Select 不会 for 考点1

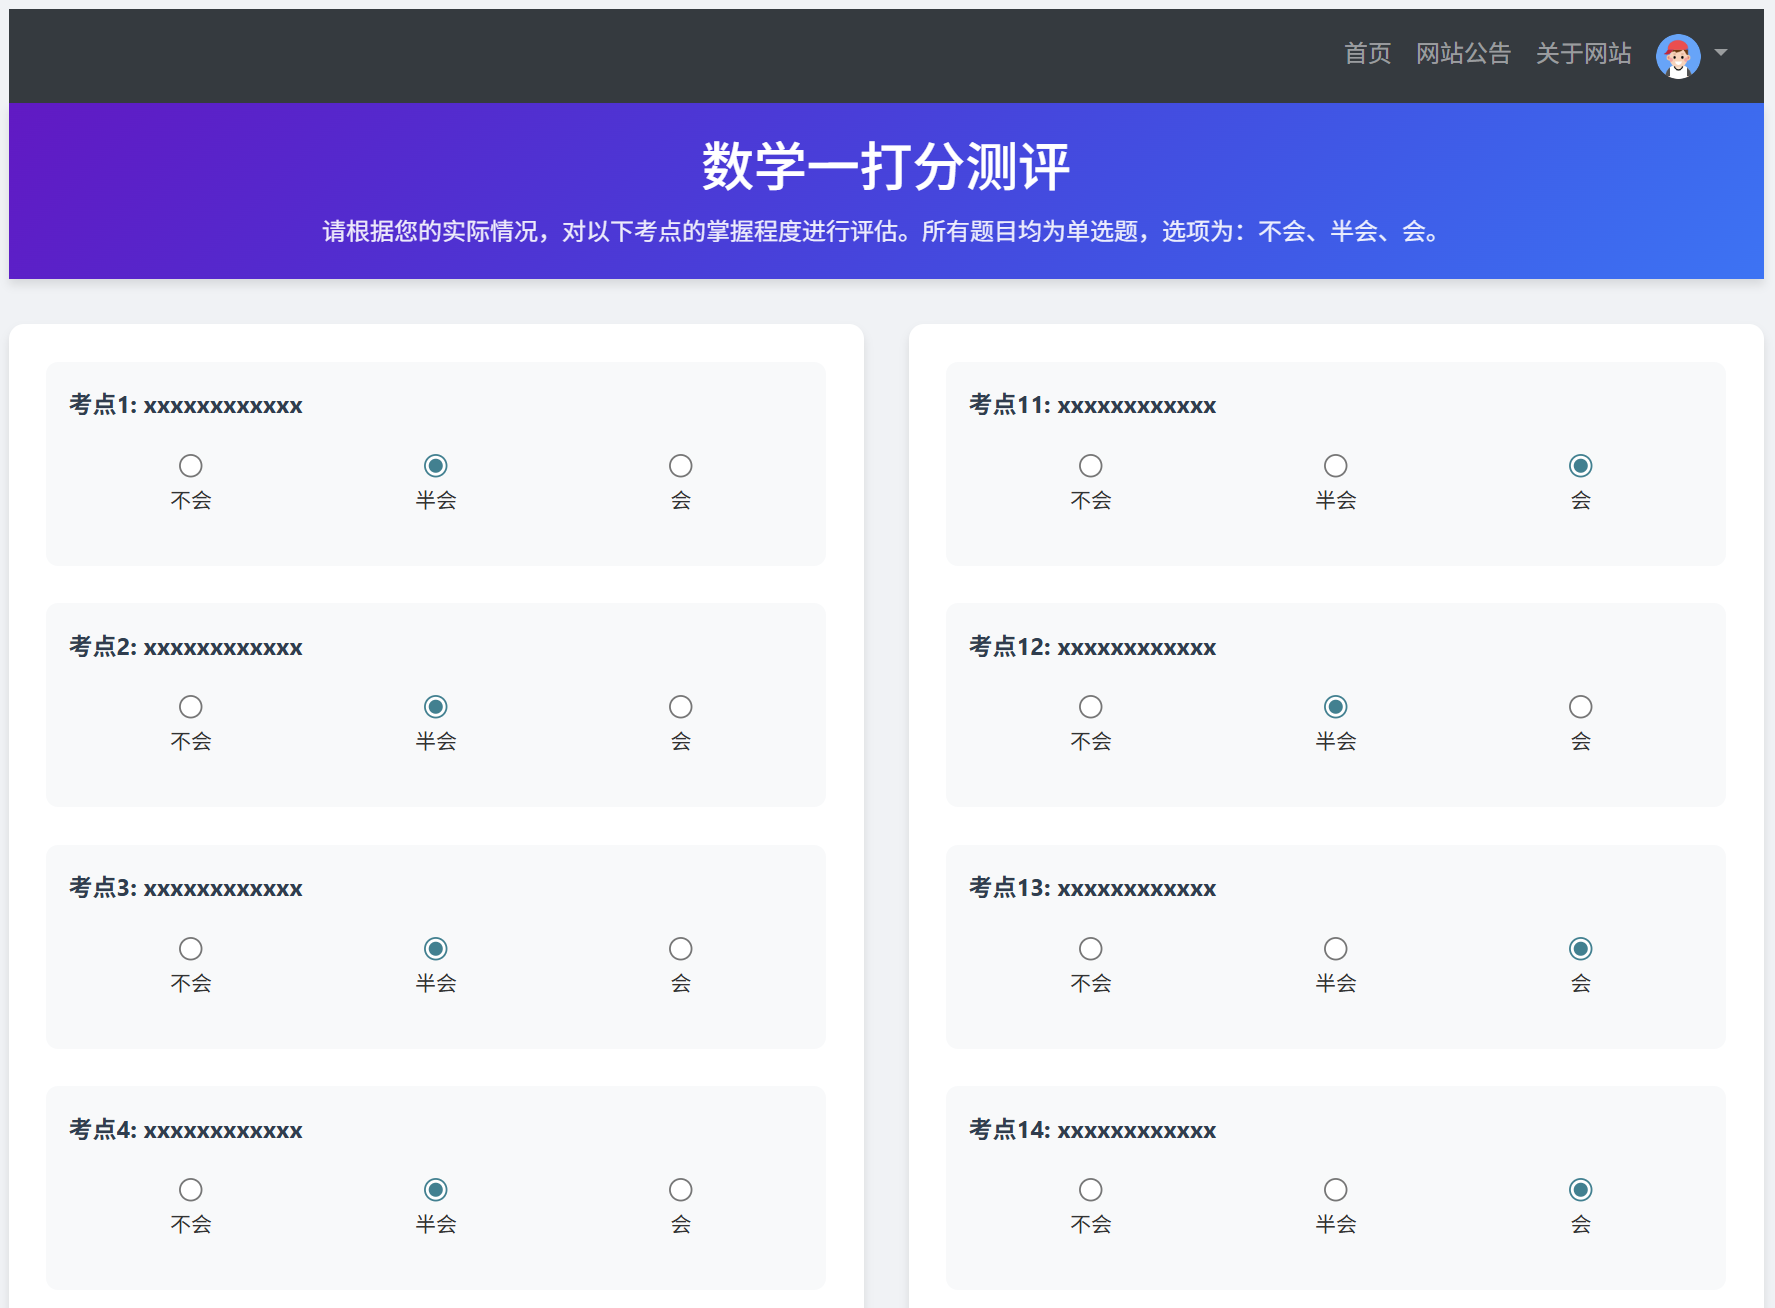tap(190, 466)
